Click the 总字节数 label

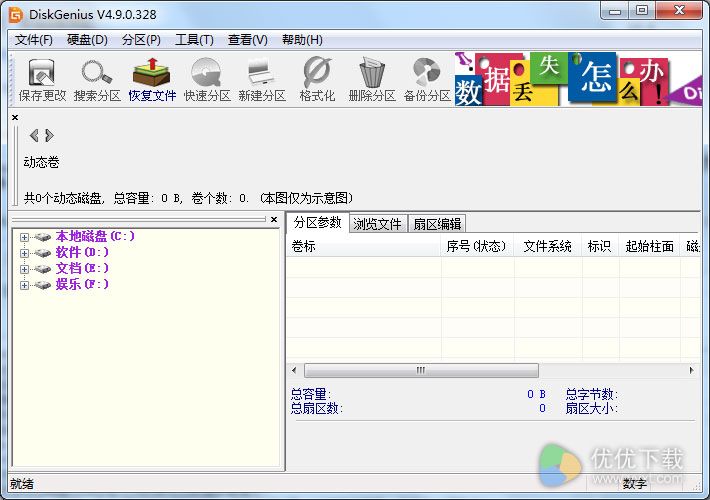[x=591, y=394]
